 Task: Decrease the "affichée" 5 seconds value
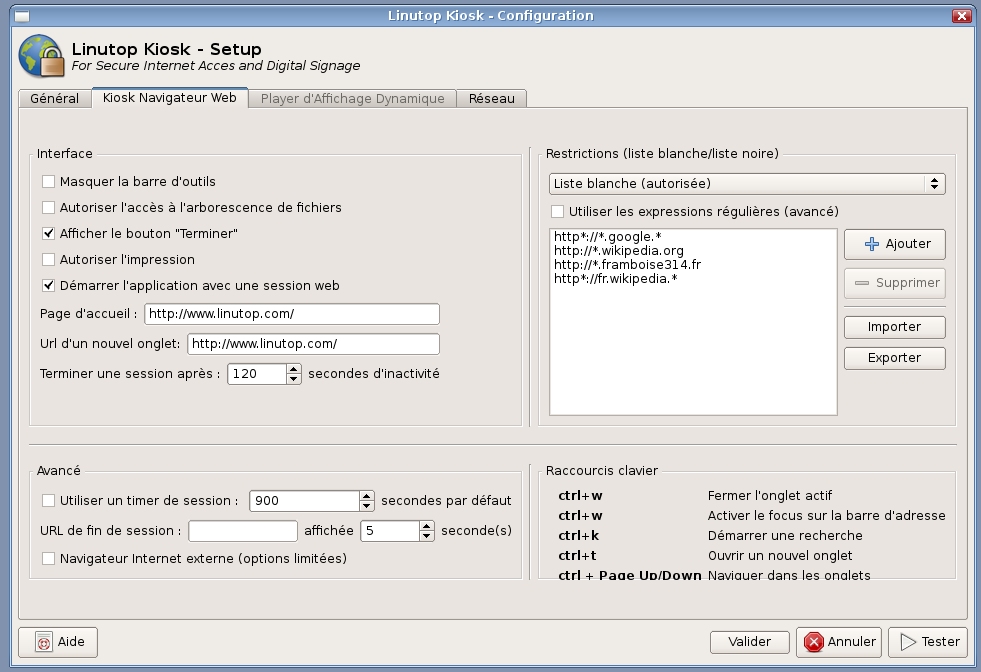427,536
